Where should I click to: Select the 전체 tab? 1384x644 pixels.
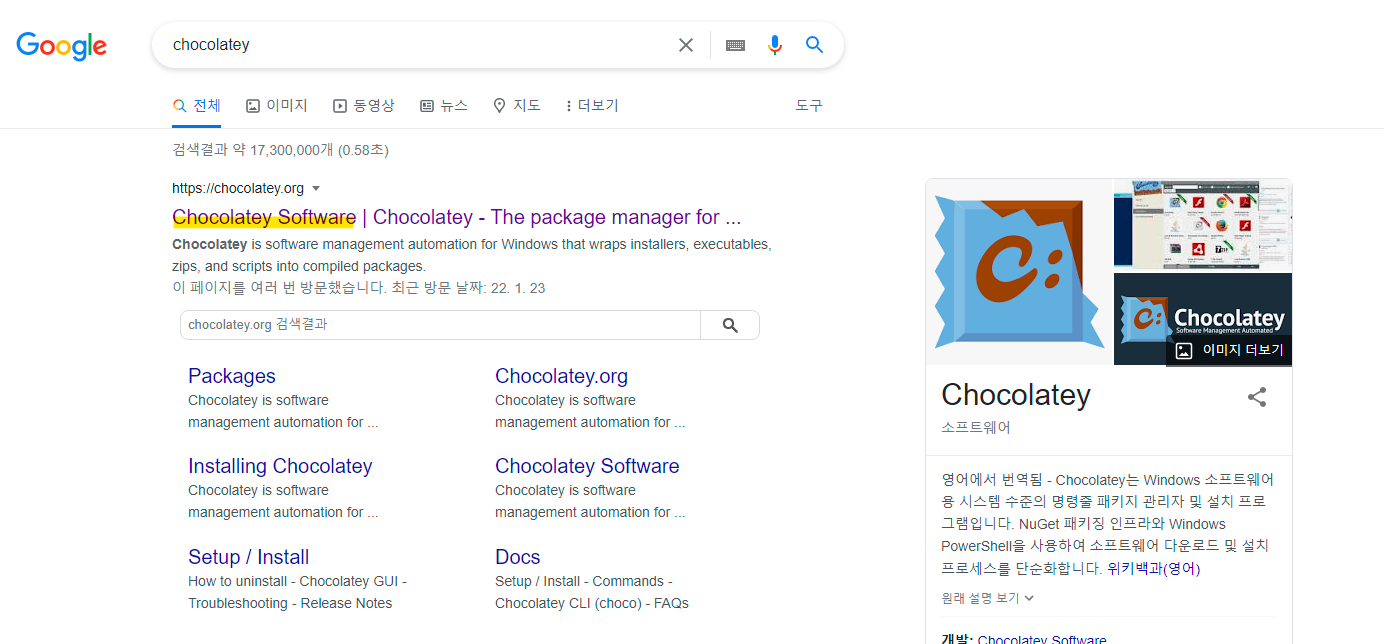pyautogui.click(x=196, y=105)
